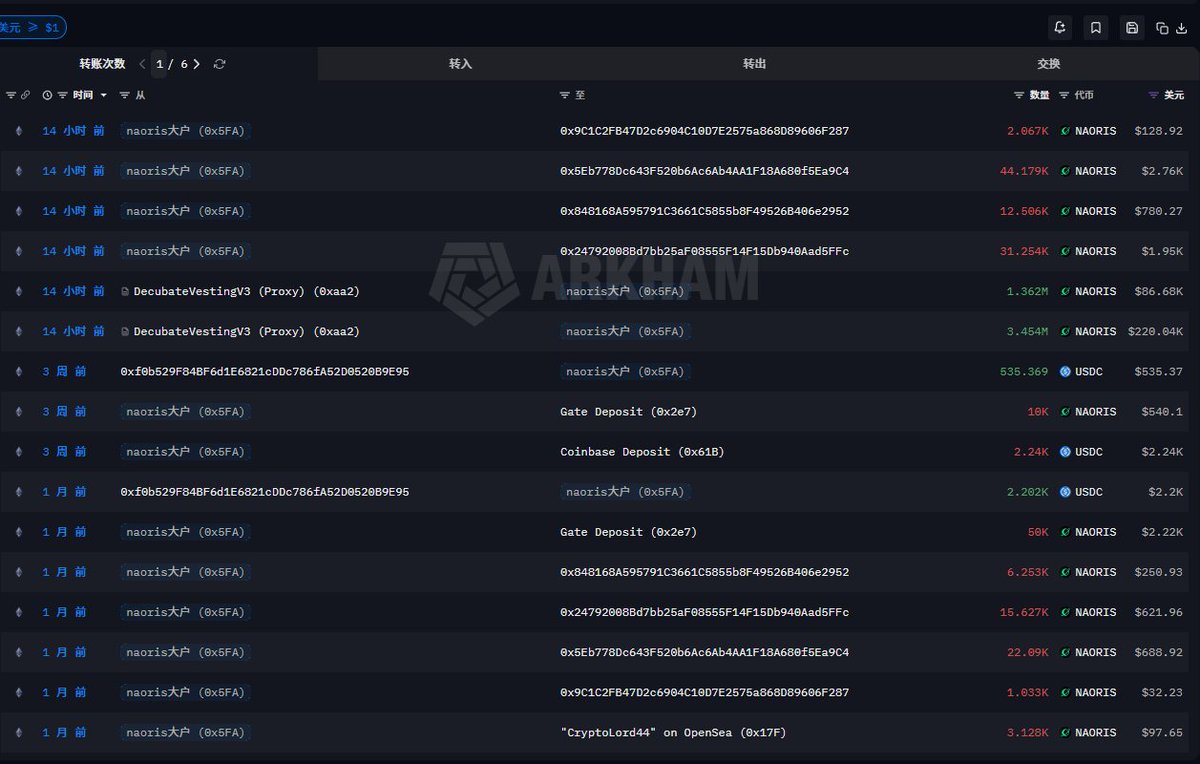Image resolution: width=1200 pixels, height=764 pixels.
Task: Click the USDC token icon in $2.2K row
Action: [x=1065, y=492]
